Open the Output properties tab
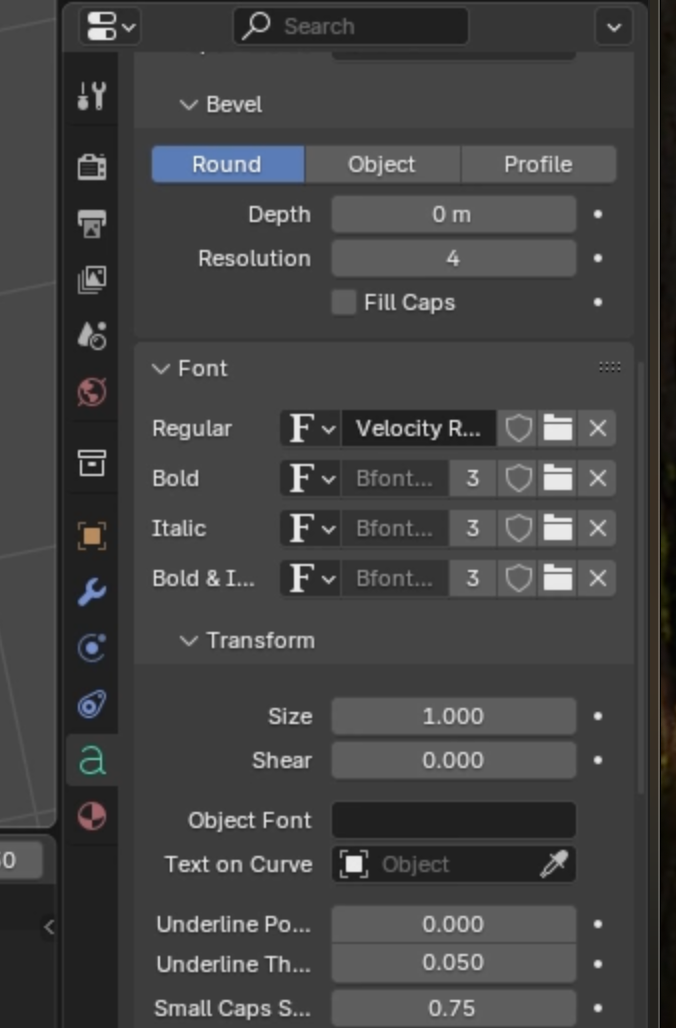Image resolution: width=676 pixels, height=1028 pixels. 92,224
